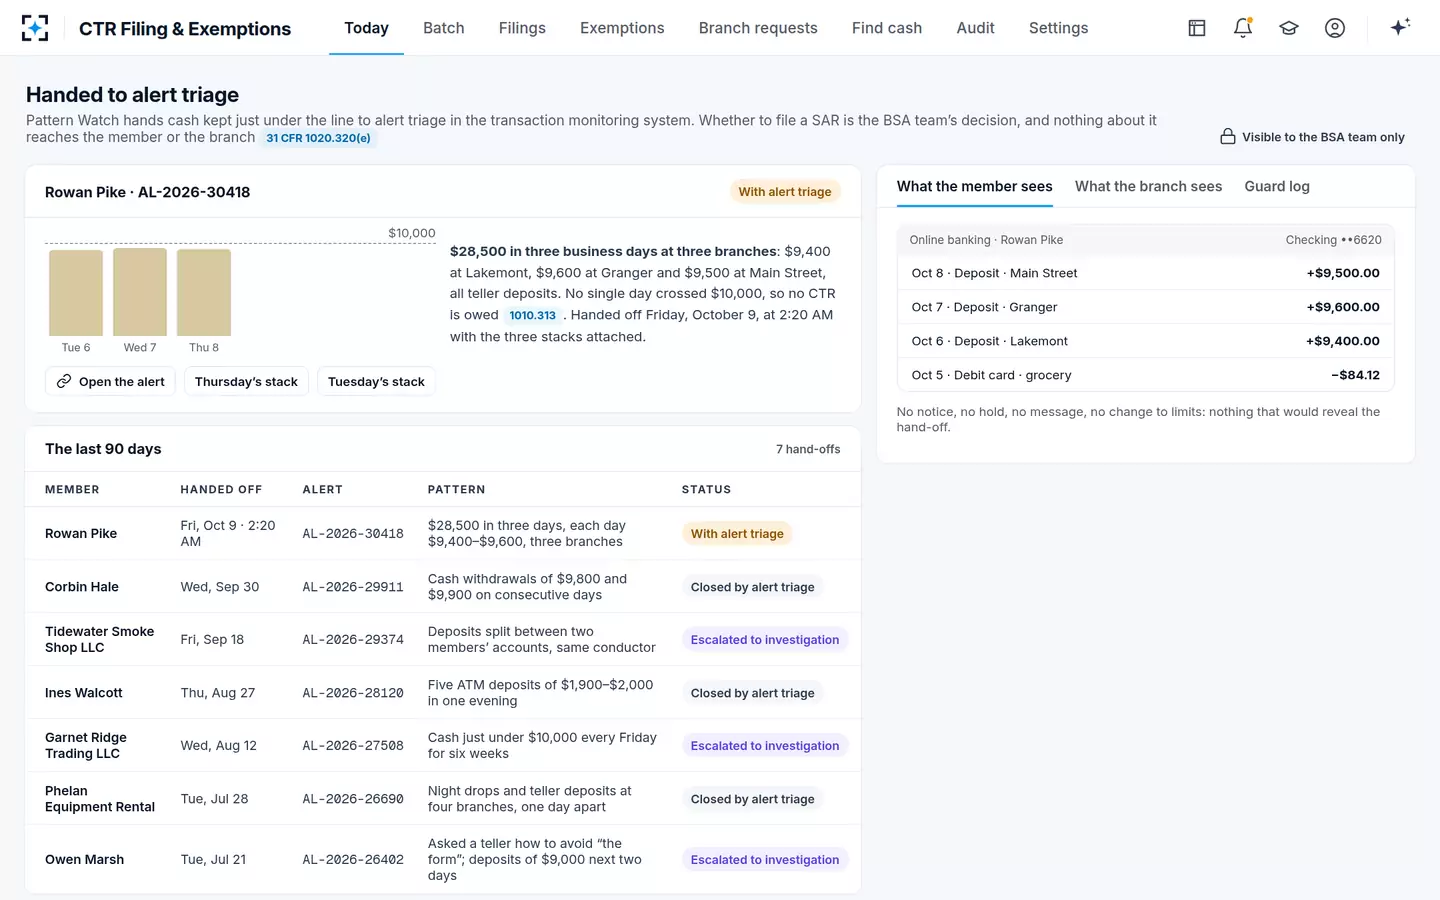Click Phelan Equipment Rental member name

click(100, 798)
